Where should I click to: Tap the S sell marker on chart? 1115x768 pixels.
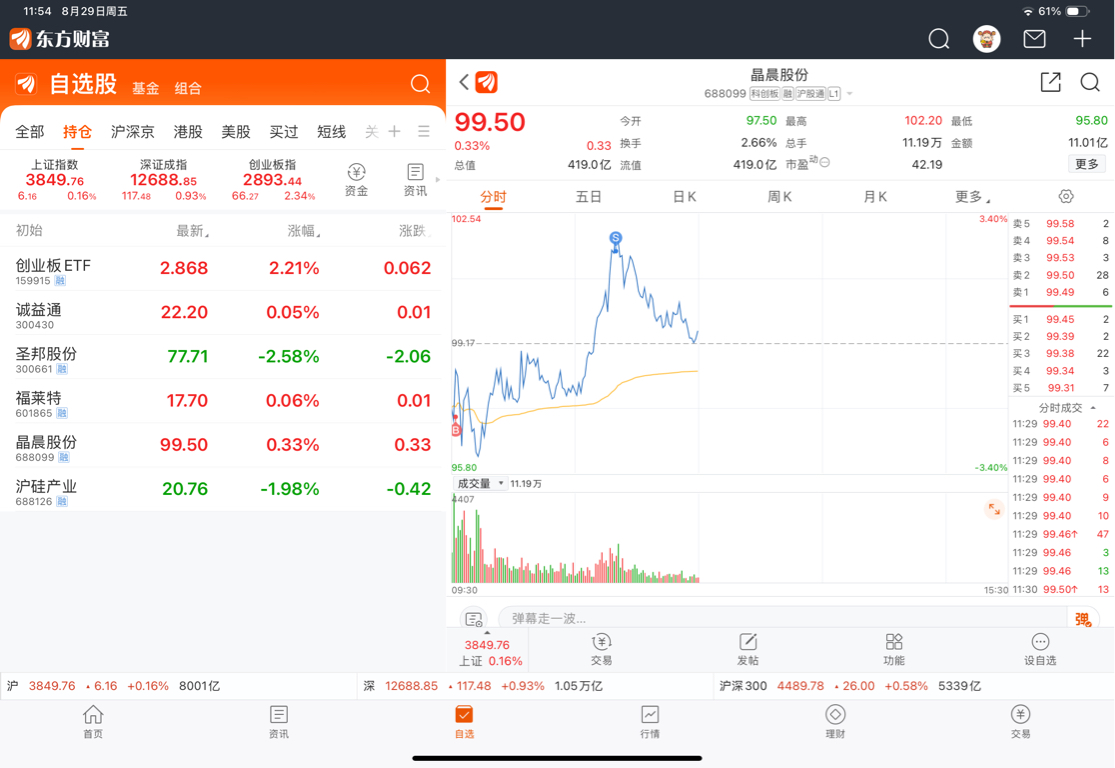(x=616, y=238)
